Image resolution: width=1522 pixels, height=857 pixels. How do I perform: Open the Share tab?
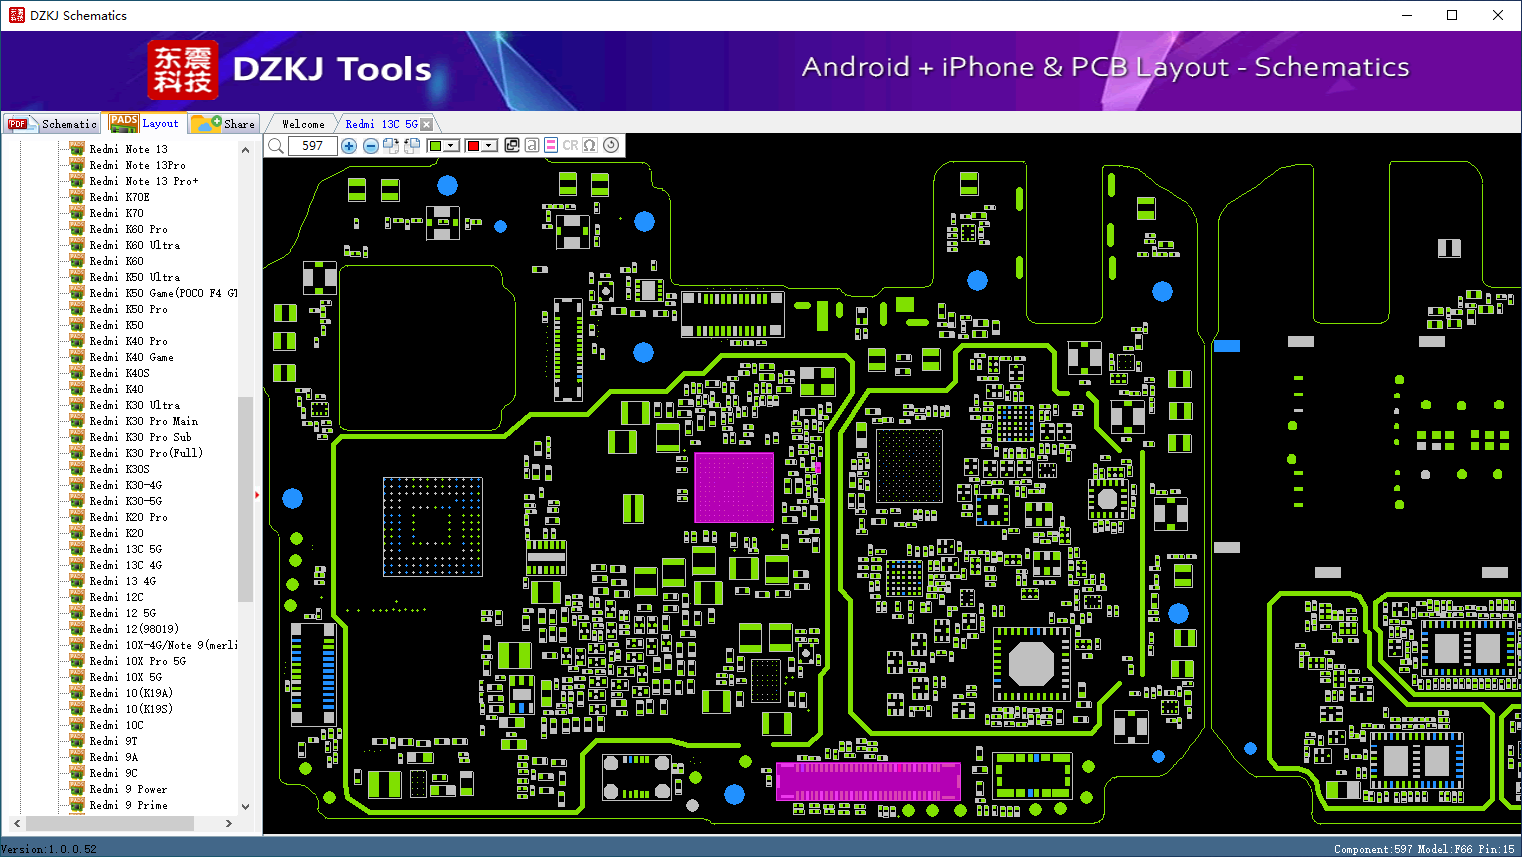[224, 124]
